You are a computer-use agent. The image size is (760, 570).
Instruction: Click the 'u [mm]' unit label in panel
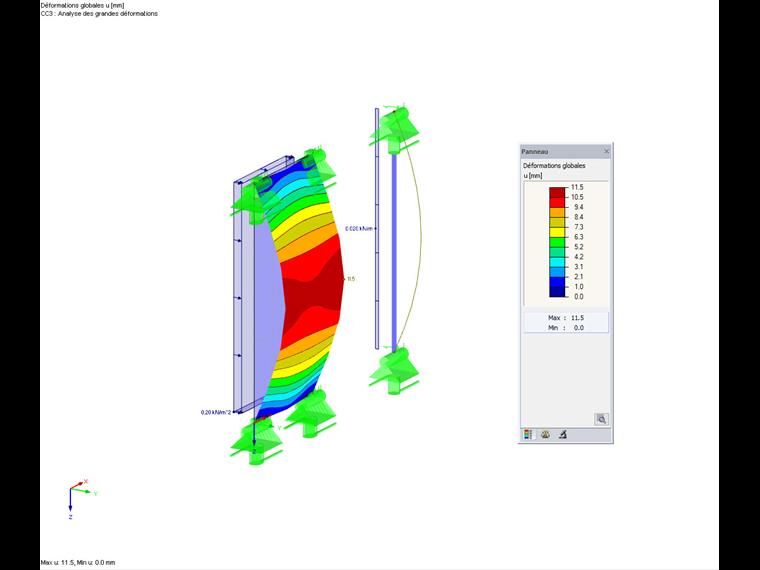tap(533, 175)
